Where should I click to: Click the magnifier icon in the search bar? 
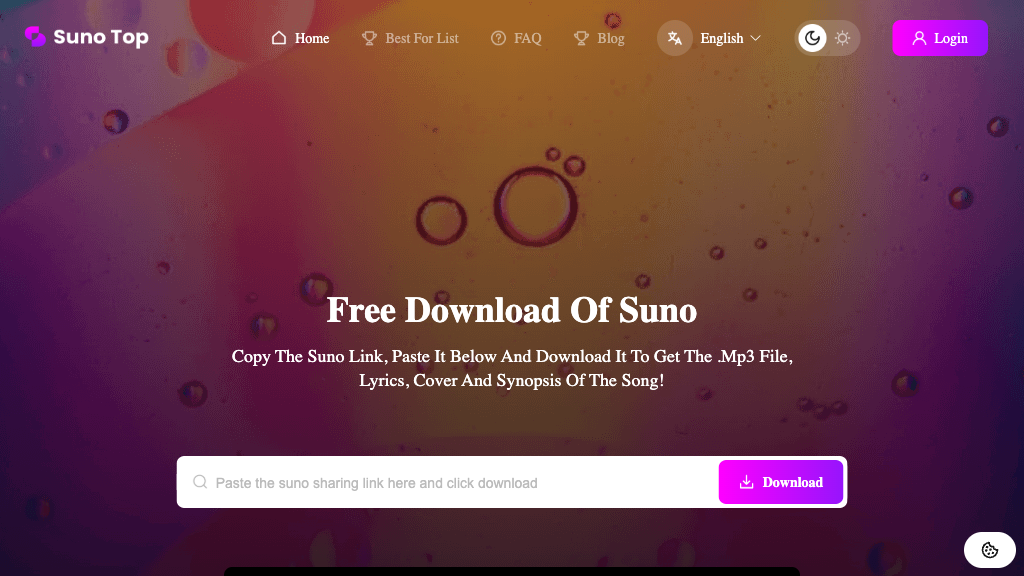(x=200, y=482)
